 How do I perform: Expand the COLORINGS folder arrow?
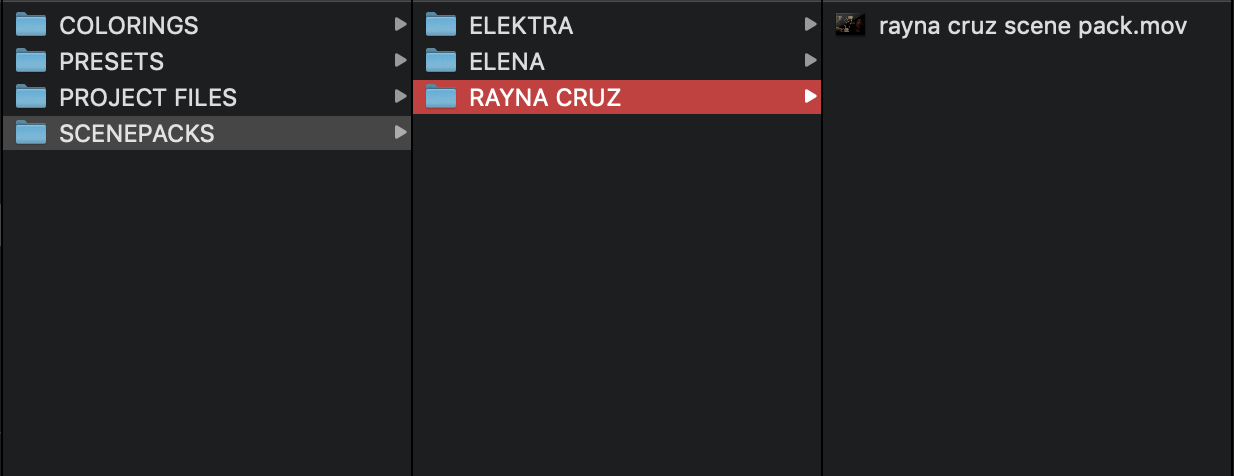400,25
